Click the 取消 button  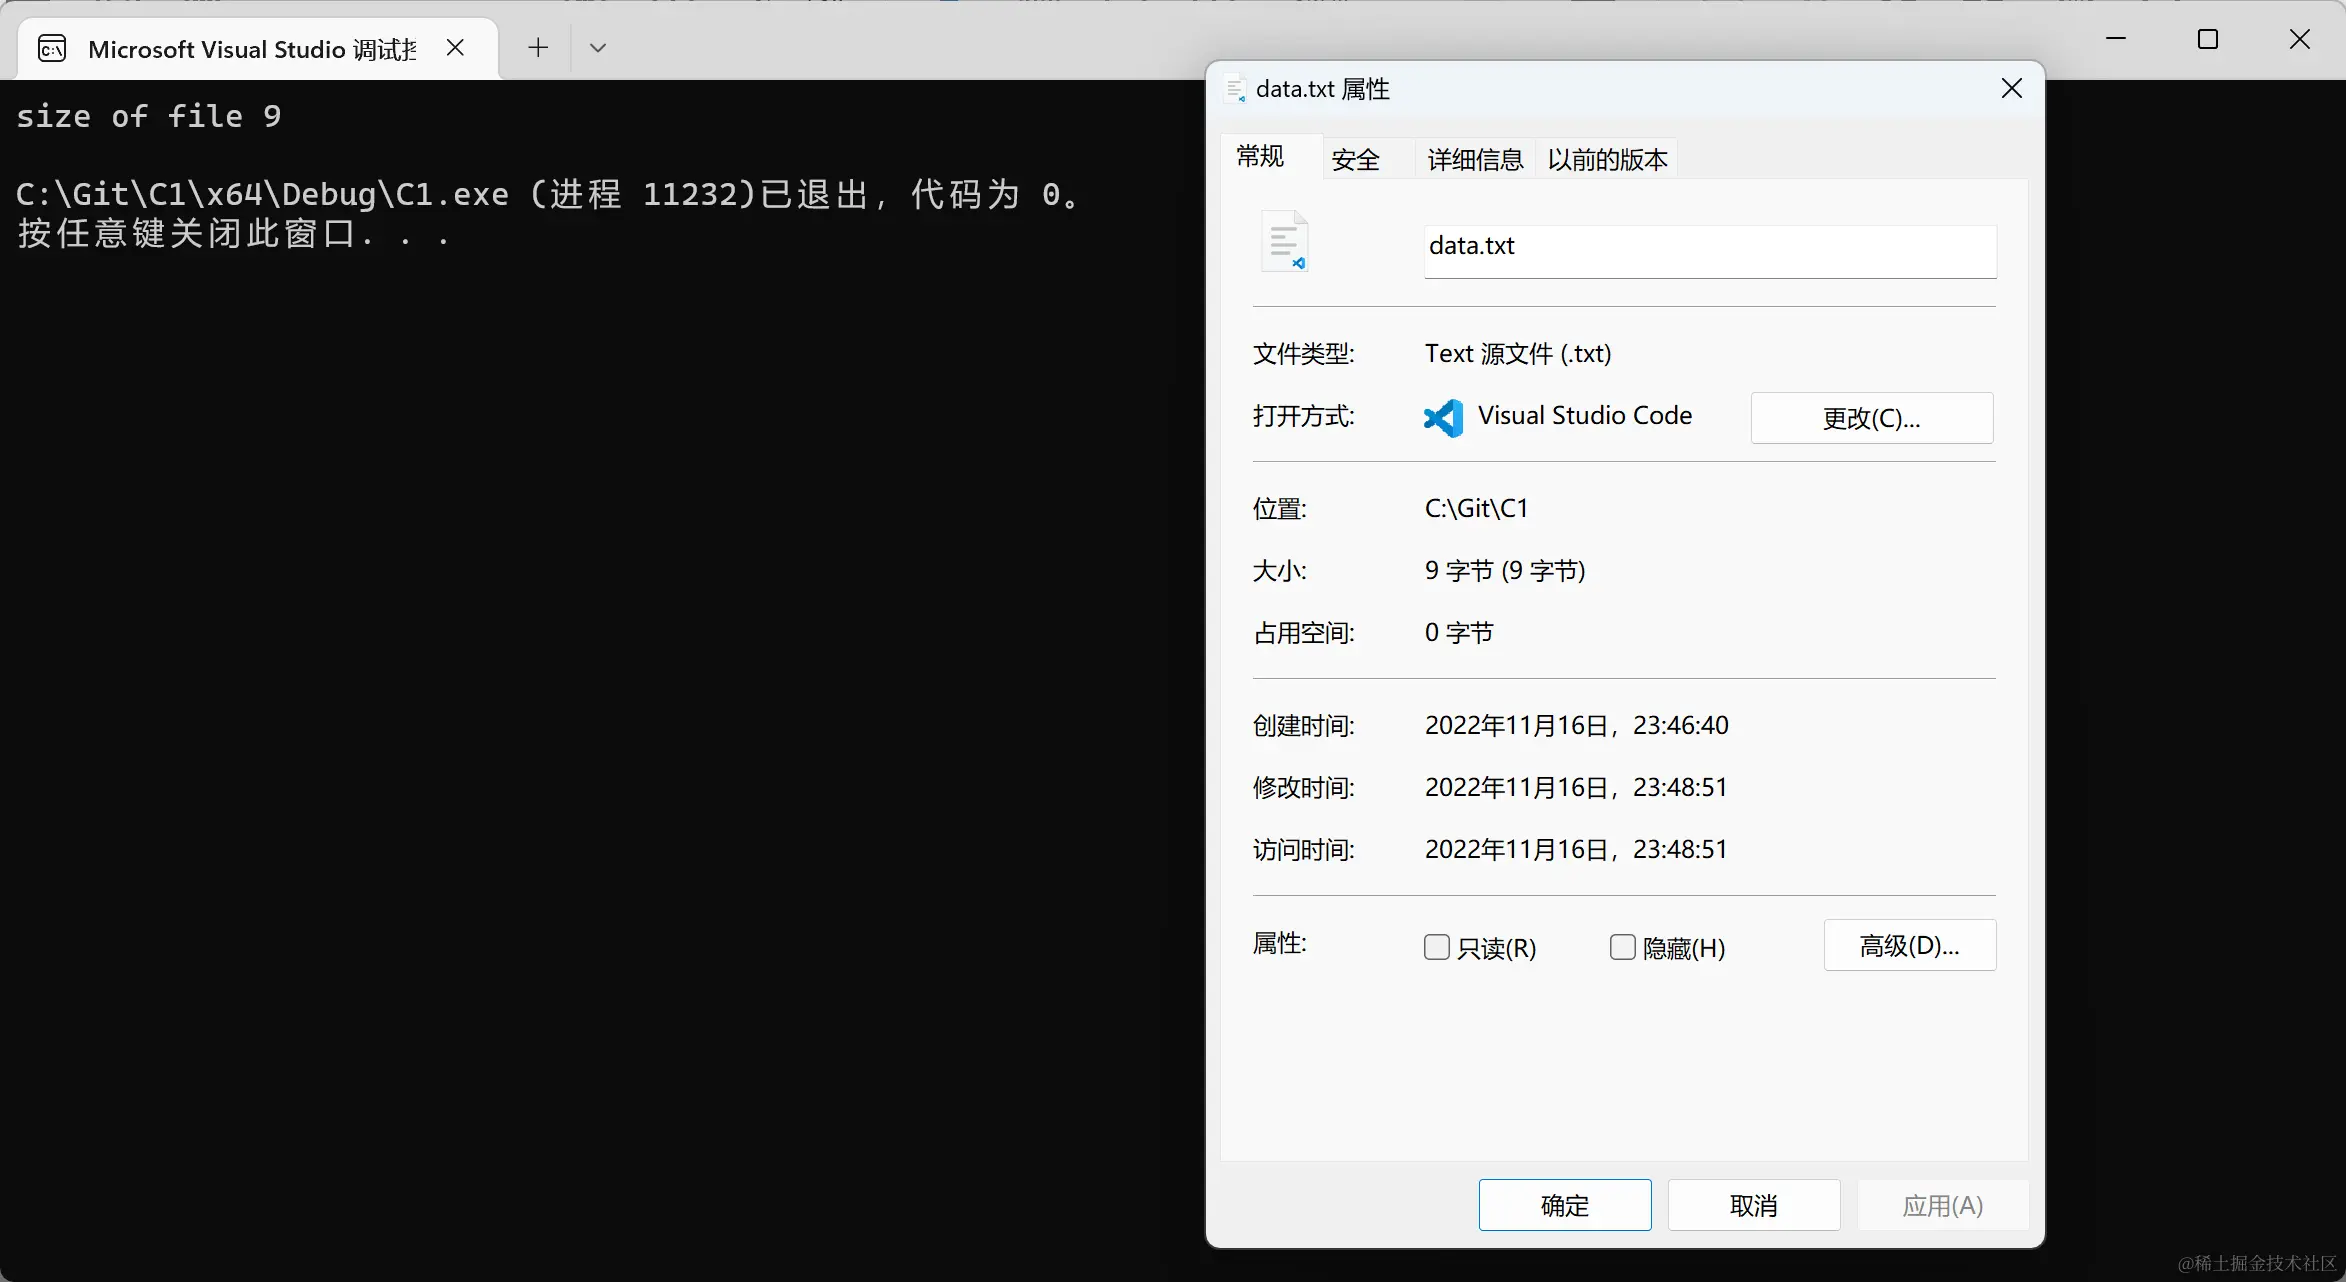1753,1205
